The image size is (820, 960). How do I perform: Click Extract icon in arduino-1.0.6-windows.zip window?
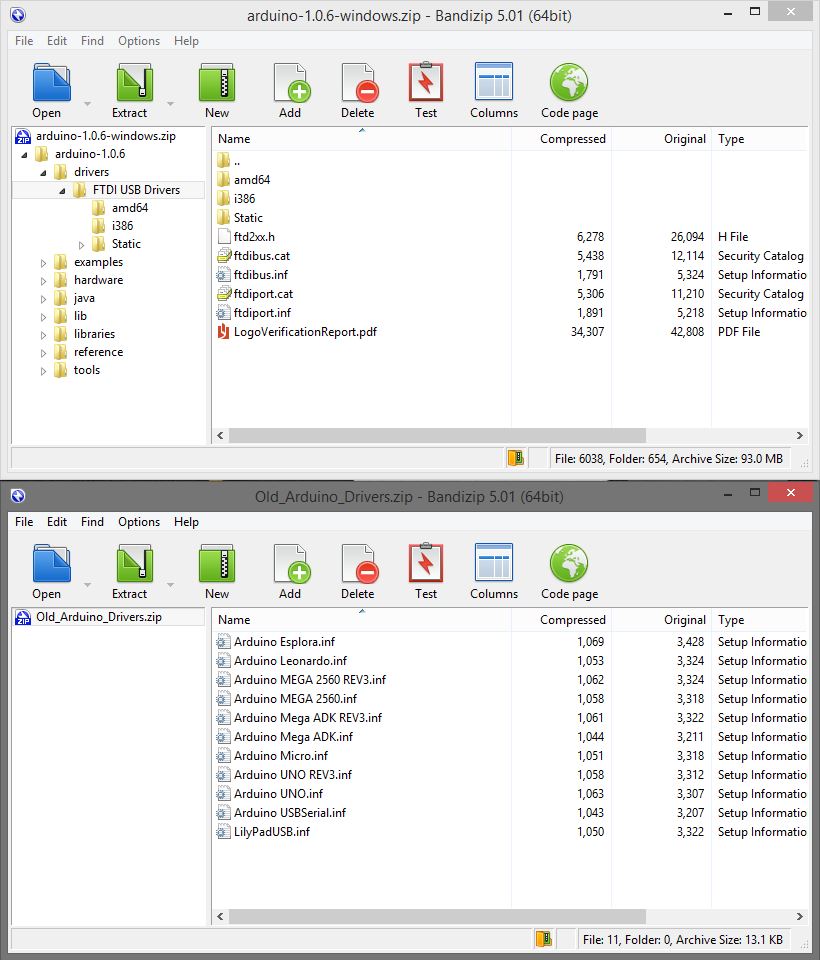pyautogui.click(x=134, y=82)
